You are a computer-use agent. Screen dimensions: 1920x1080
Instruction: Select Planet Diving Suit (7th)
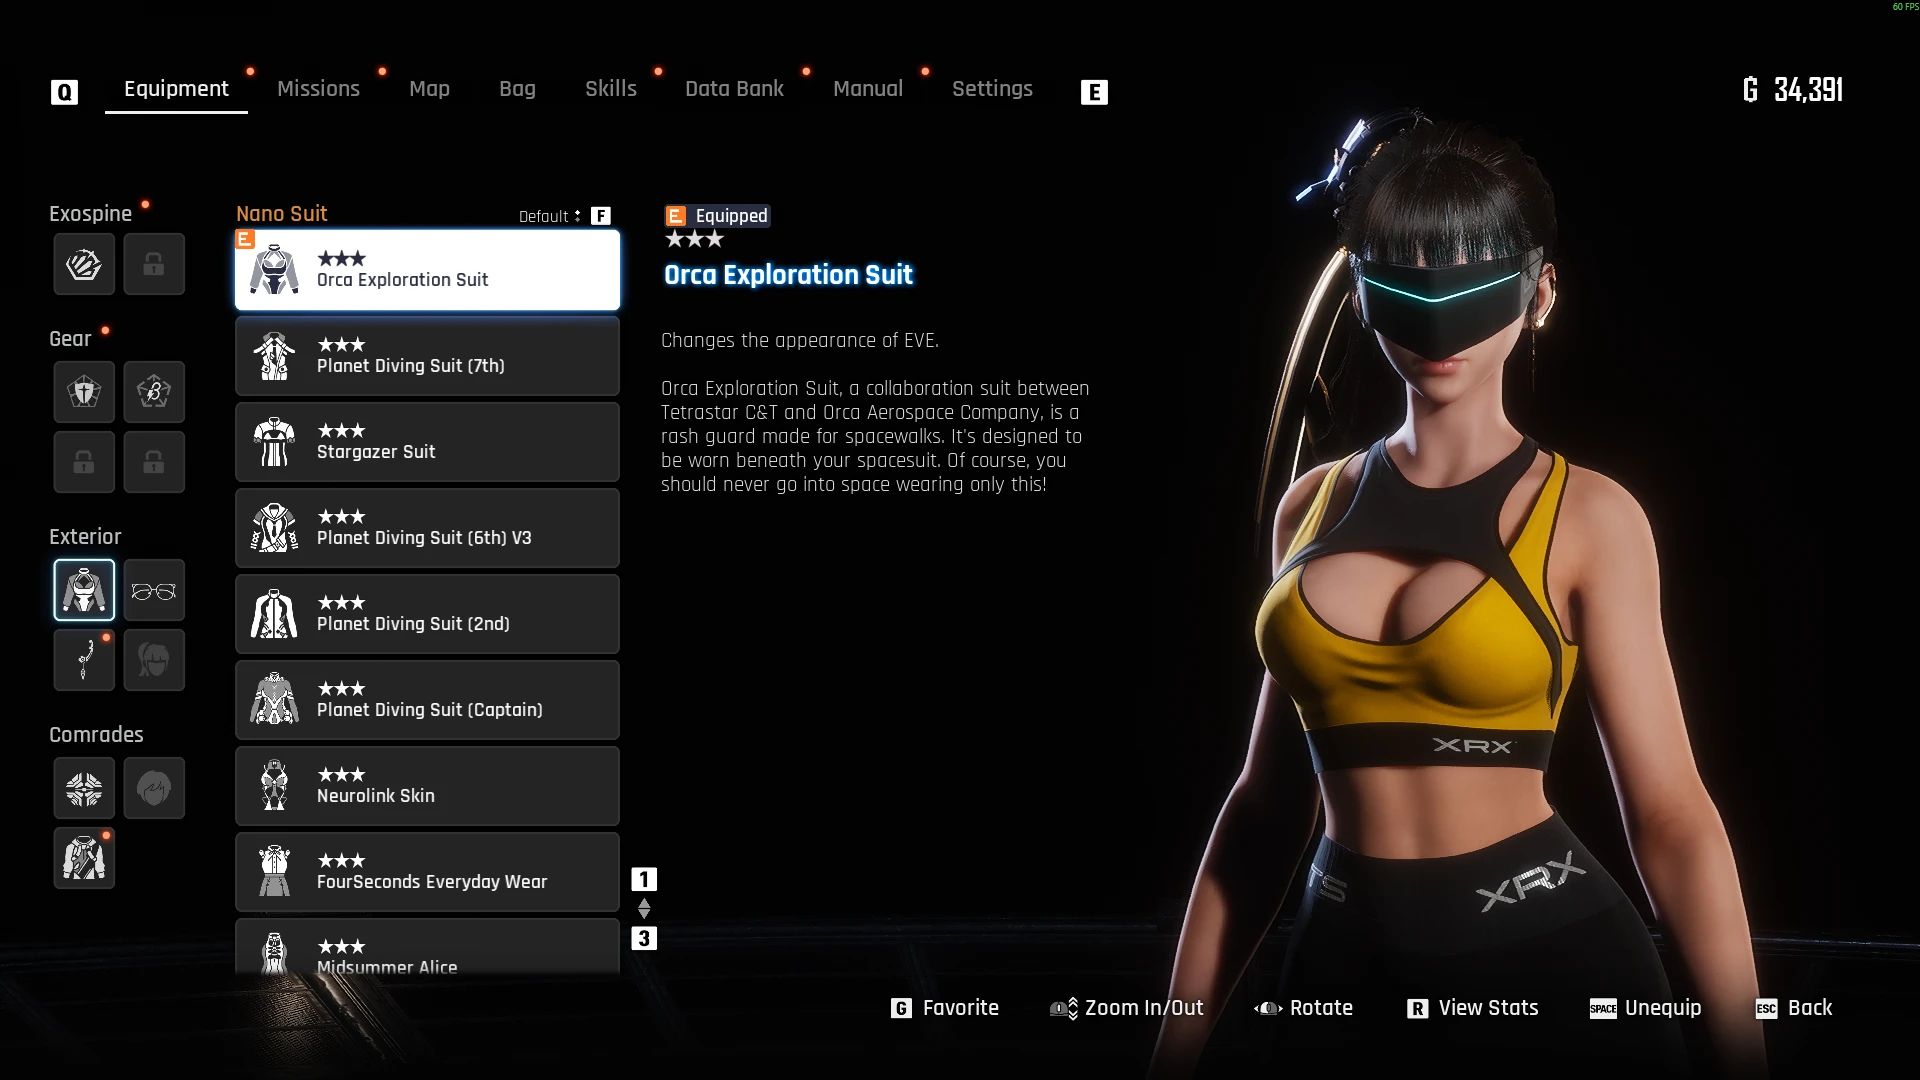(427, 356)
